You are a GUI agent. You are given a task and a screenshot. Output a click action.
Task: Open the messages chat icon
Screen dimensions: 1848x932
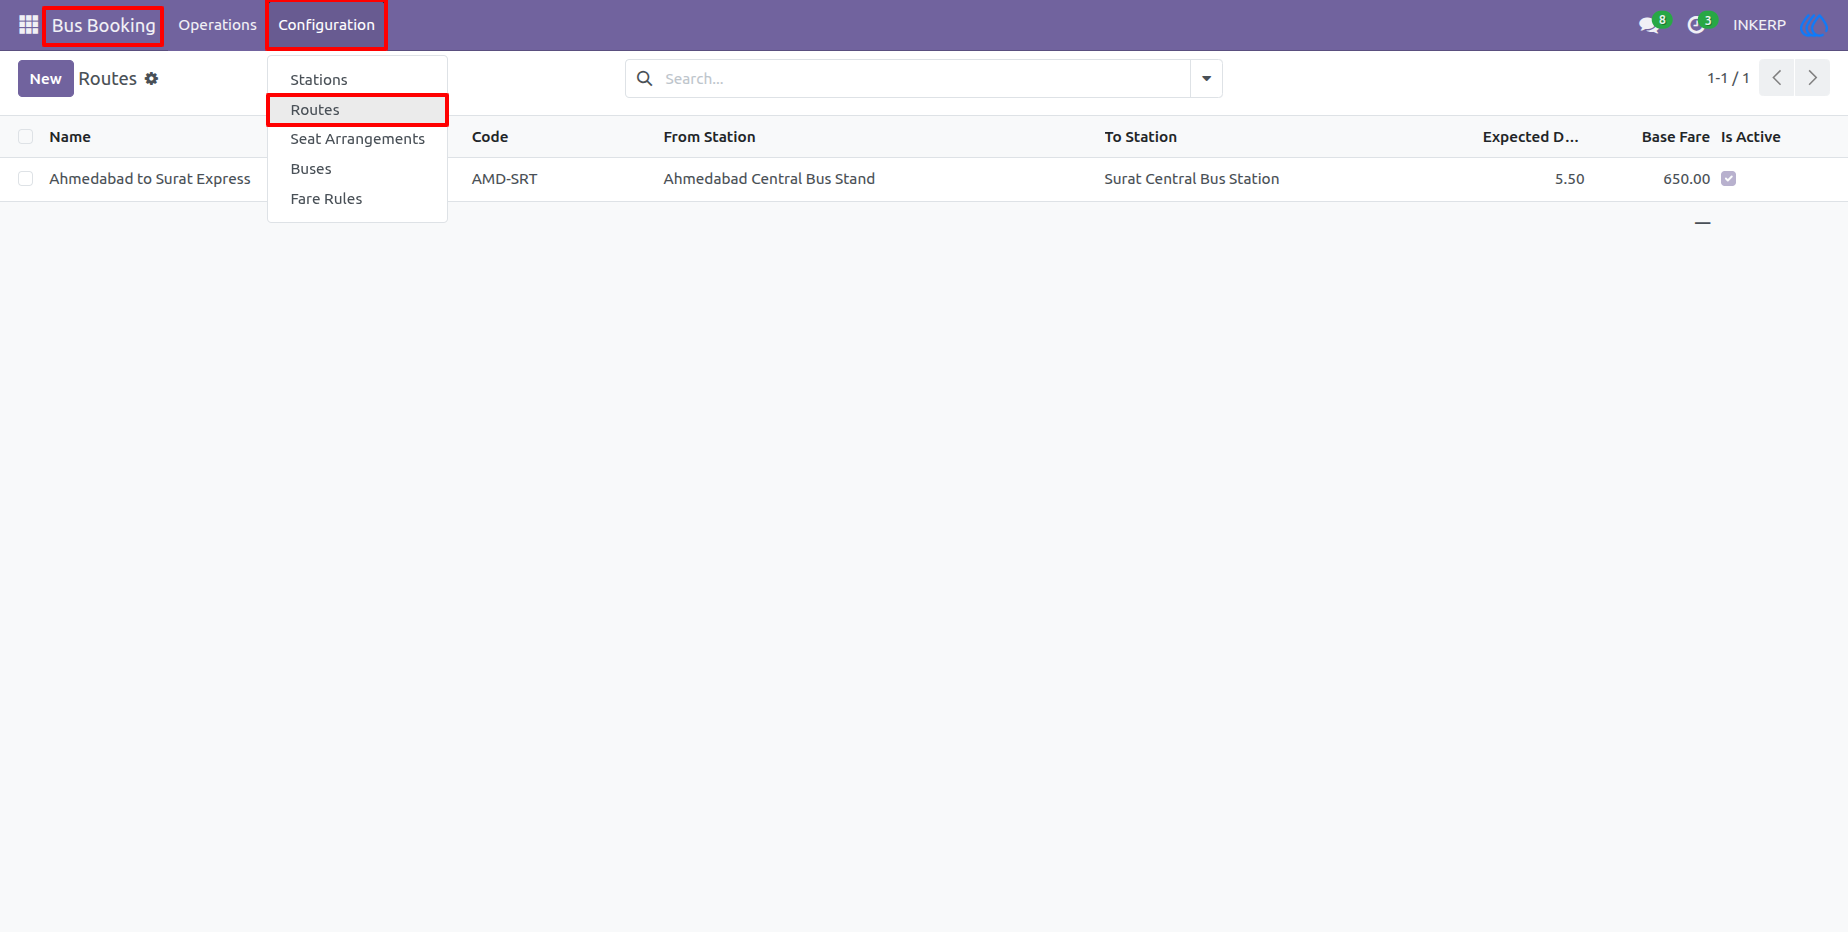(1649, 25)
